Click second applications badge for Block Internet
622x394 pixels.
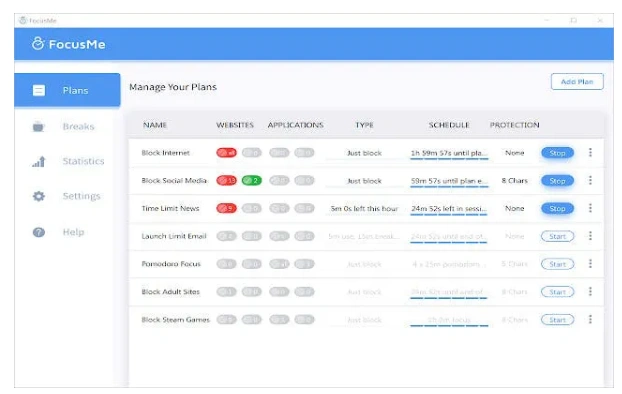point(304,153)
